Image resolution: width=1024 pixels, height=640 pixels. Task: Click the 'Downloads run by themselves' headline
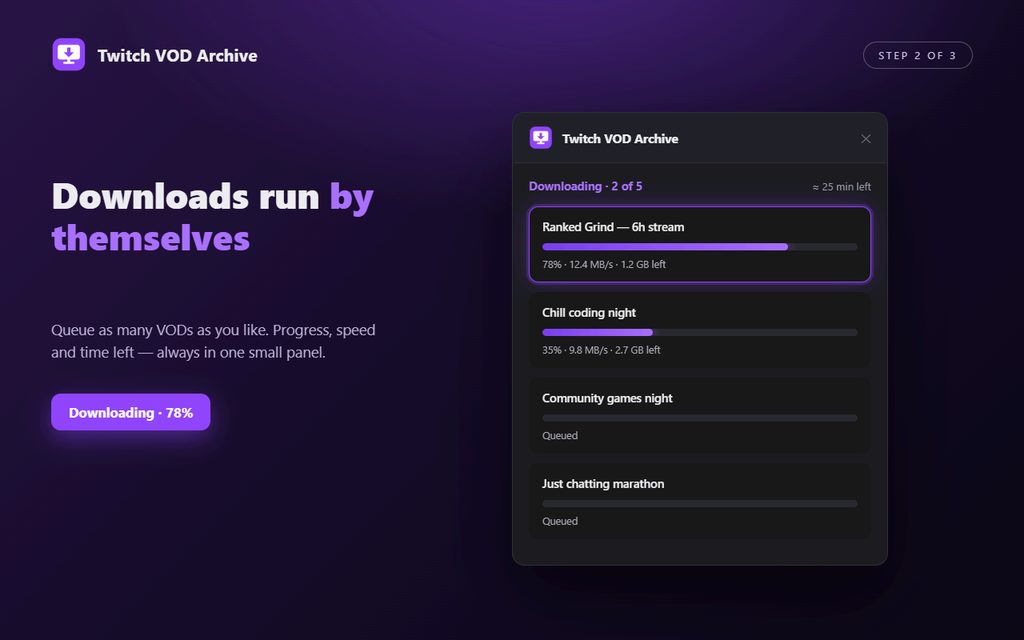[212, 217]
